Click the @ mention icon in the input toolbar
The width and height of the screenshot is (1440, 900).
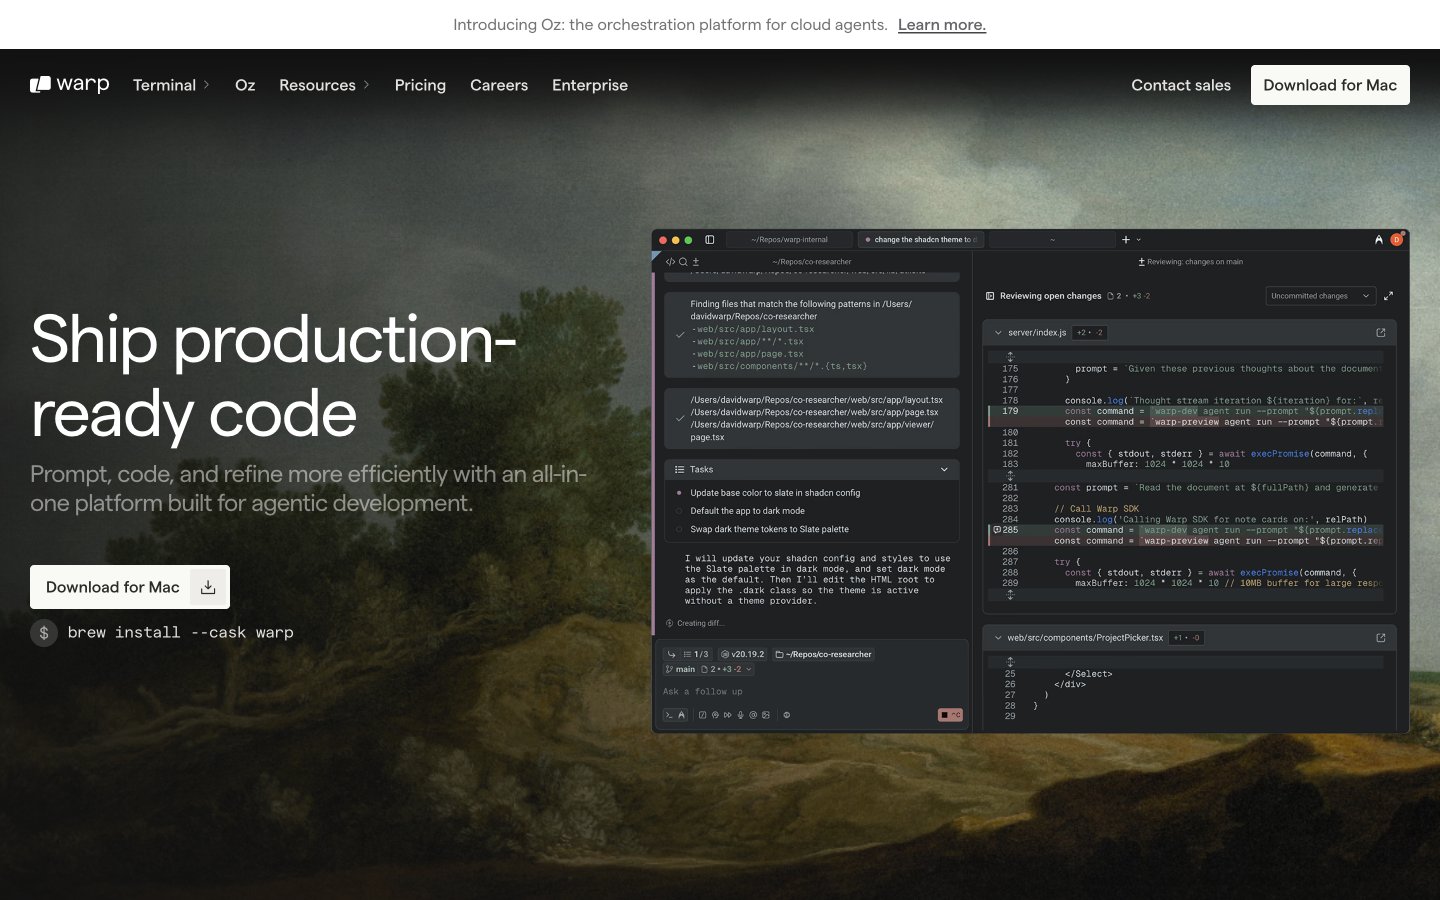753,715
